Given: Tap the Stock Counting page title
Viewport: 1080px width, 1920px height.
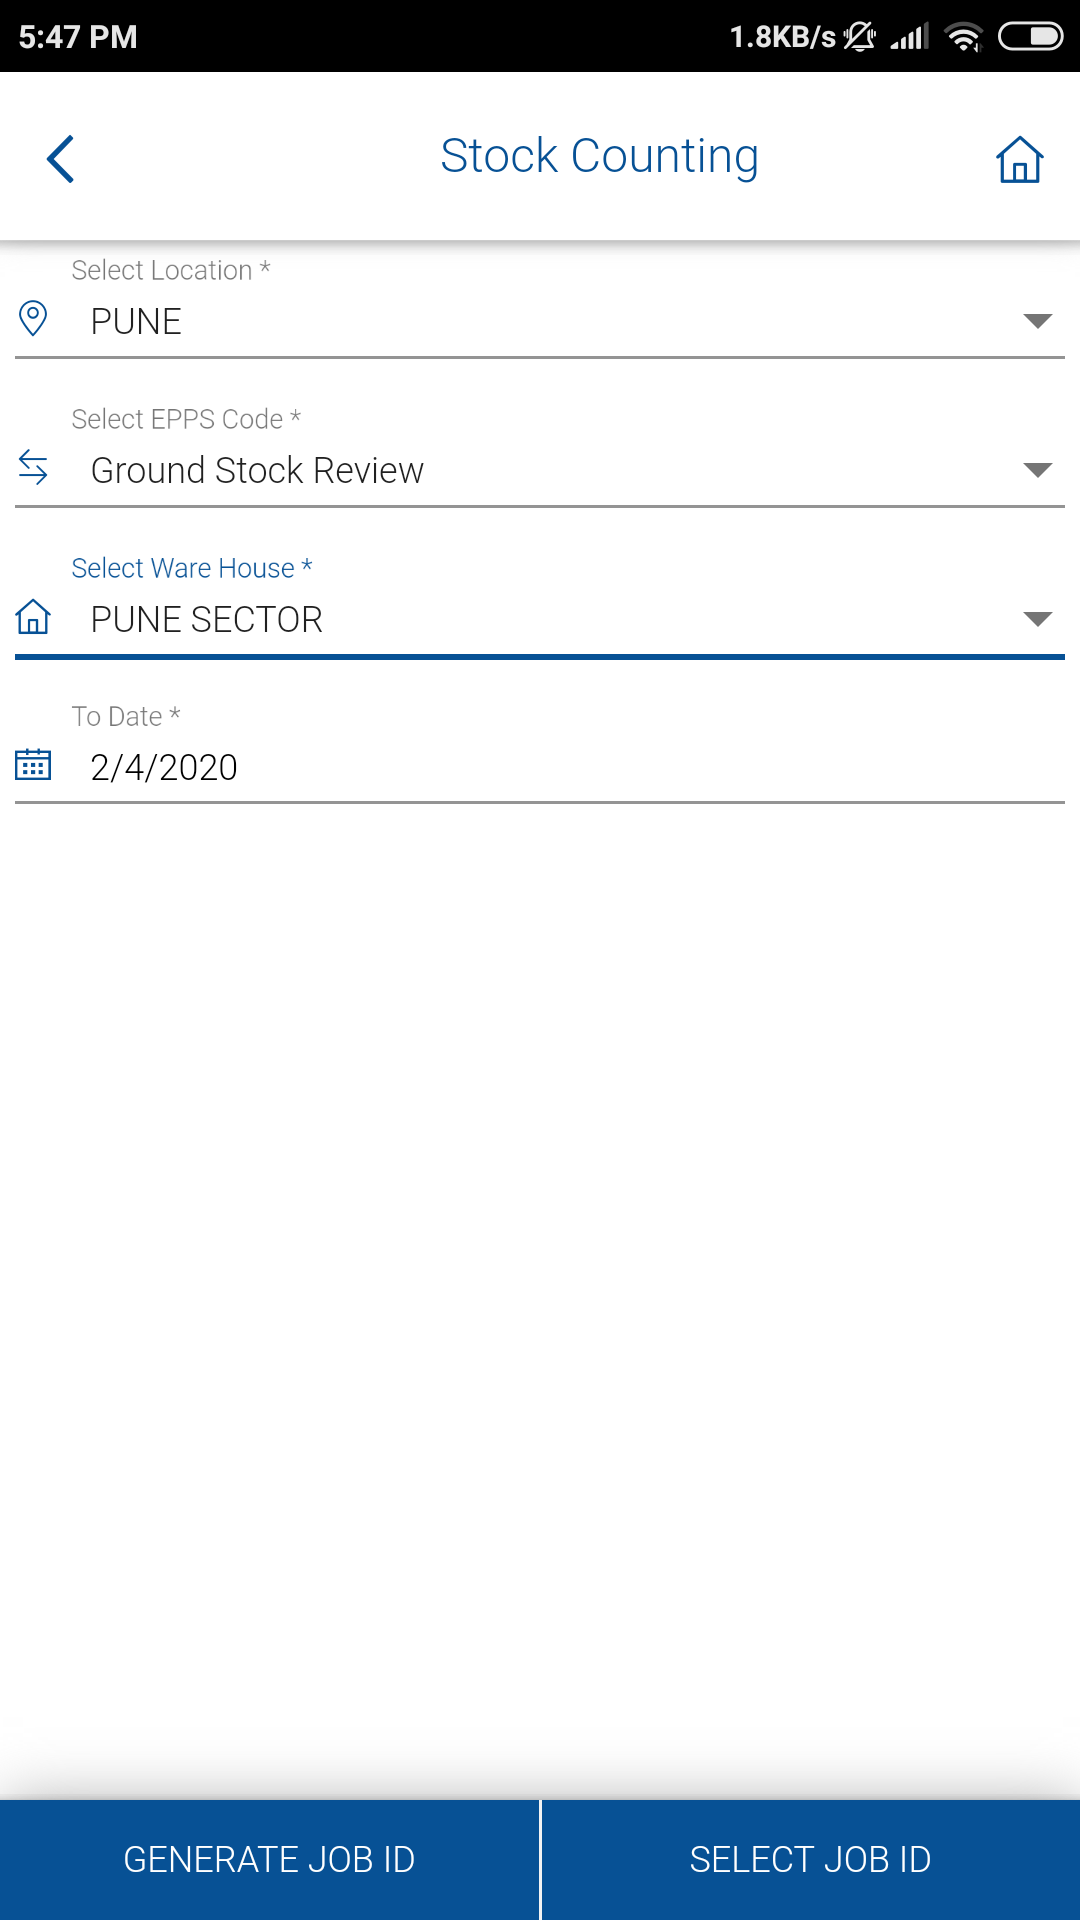Looking at the screenshot, I should click(599, 156).
